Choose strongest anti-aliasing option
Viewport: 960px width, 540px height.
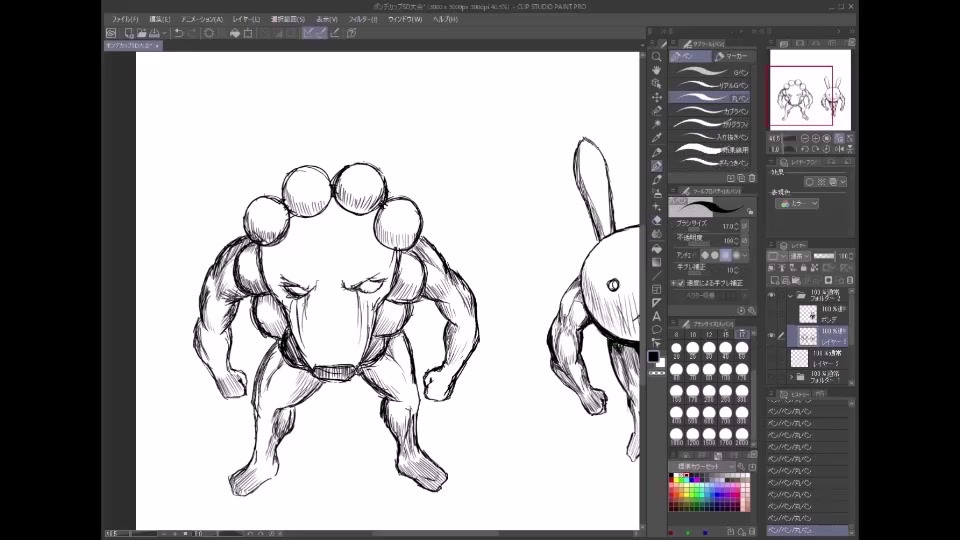736,255
